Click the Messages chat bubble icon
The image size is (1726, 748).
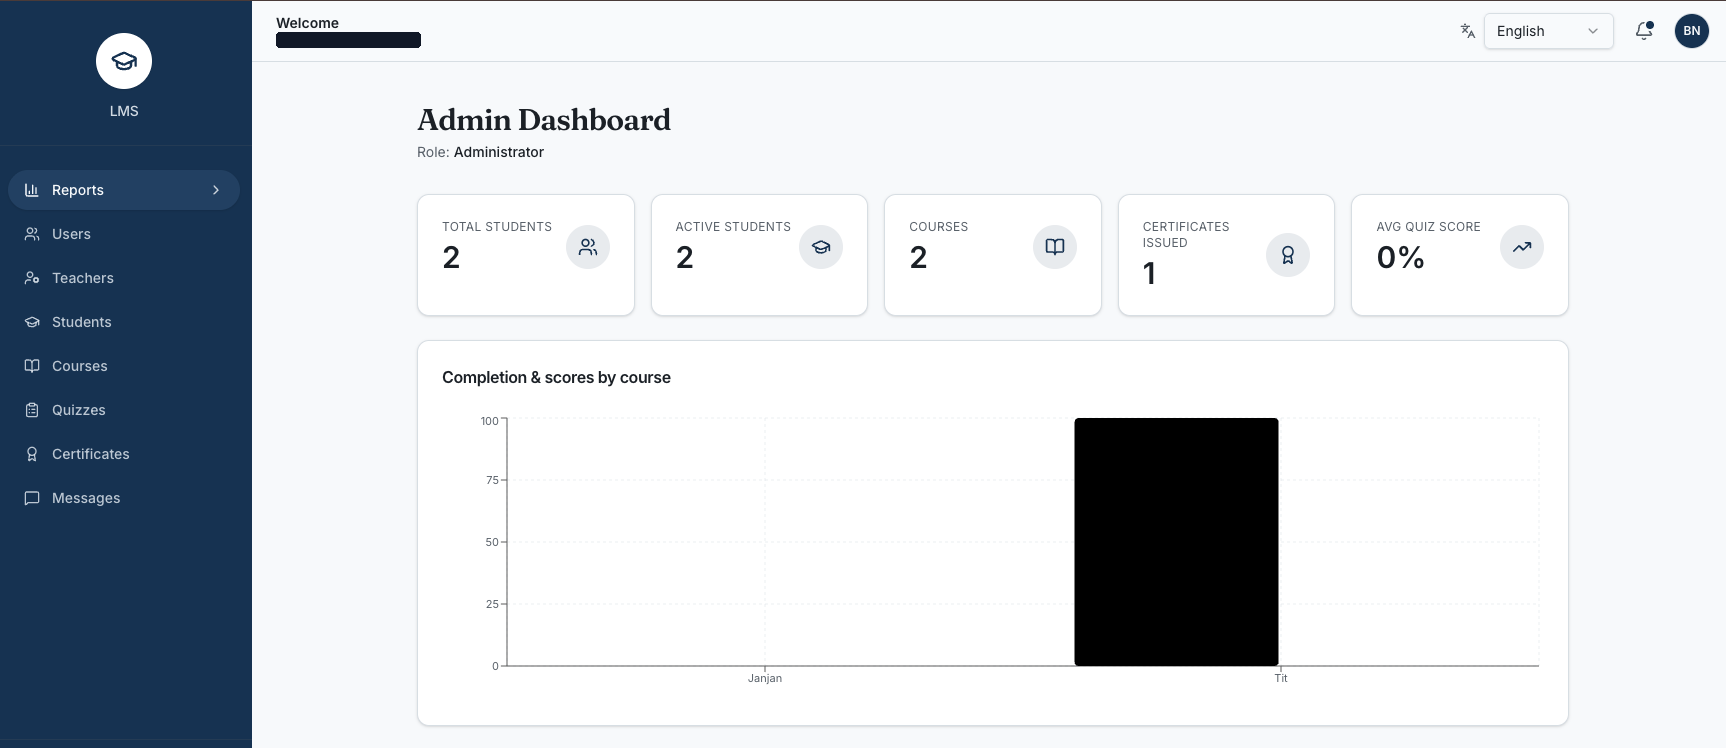point(32,498)
